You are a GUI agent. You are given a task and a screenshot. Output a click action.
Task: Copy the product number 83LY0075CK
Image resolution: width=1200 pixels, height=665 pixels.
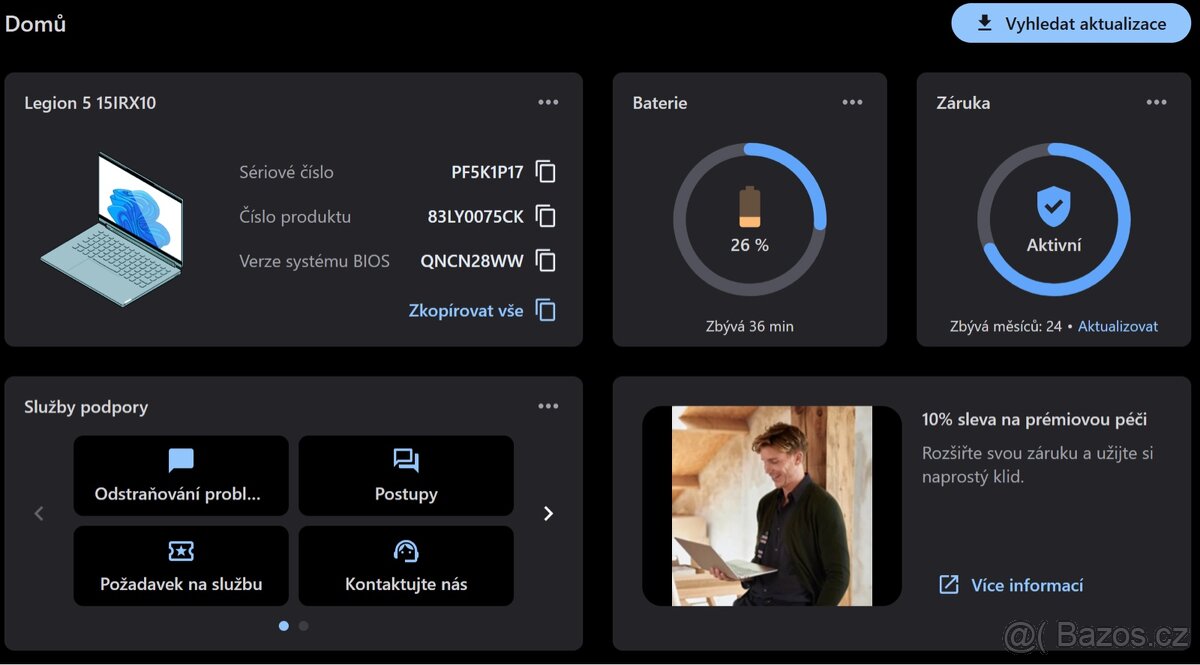pos(545,216)
